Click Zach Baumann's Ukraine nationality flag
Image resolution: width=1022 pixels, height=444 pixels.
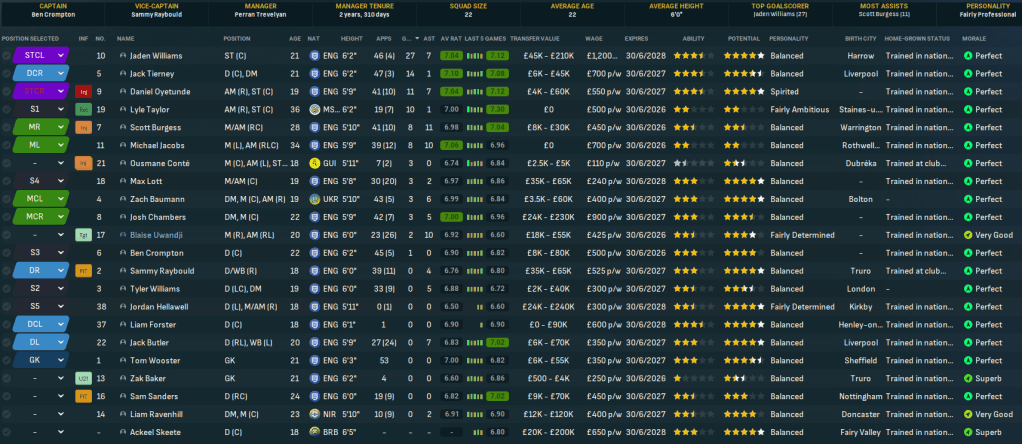point(314,199)
